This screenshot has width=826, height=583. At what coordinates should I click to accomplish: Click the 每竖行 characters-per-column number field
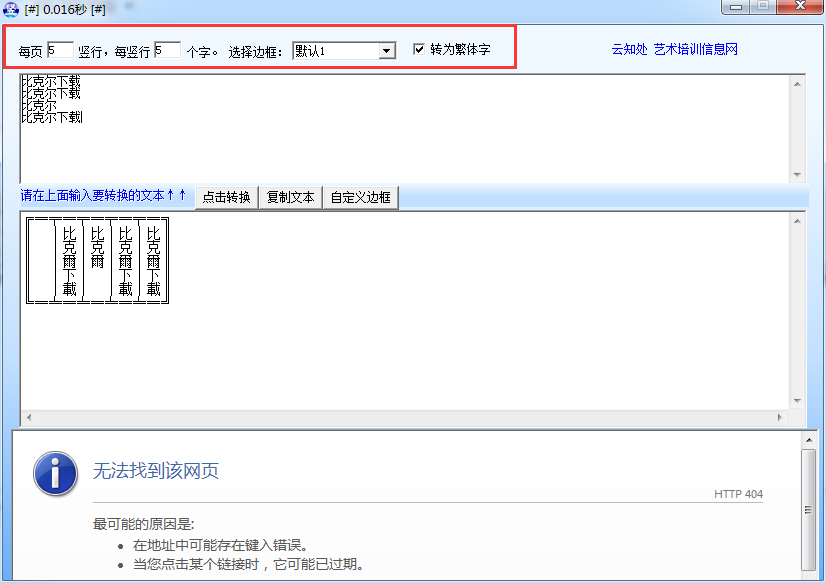tap(166, 49)
